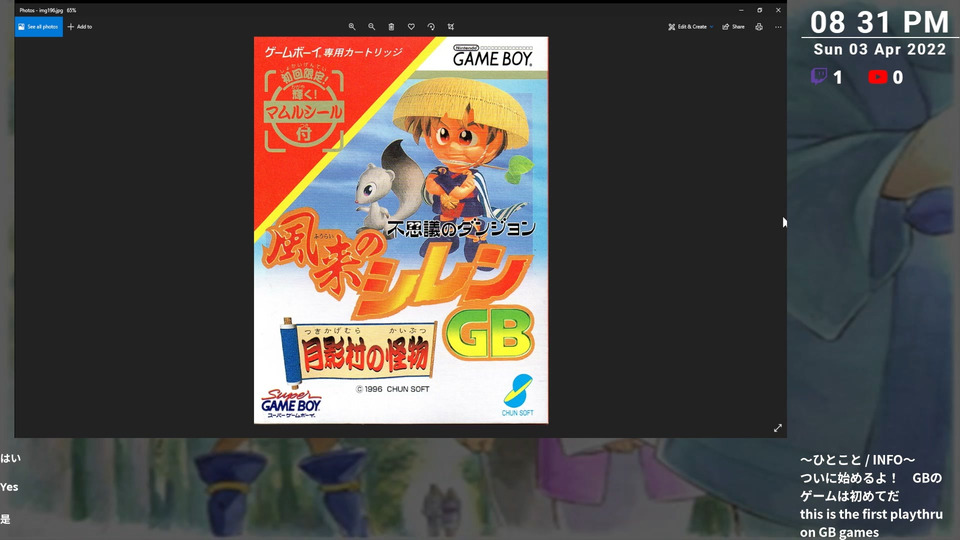Print the photo with printer icon

pos(759,27)
